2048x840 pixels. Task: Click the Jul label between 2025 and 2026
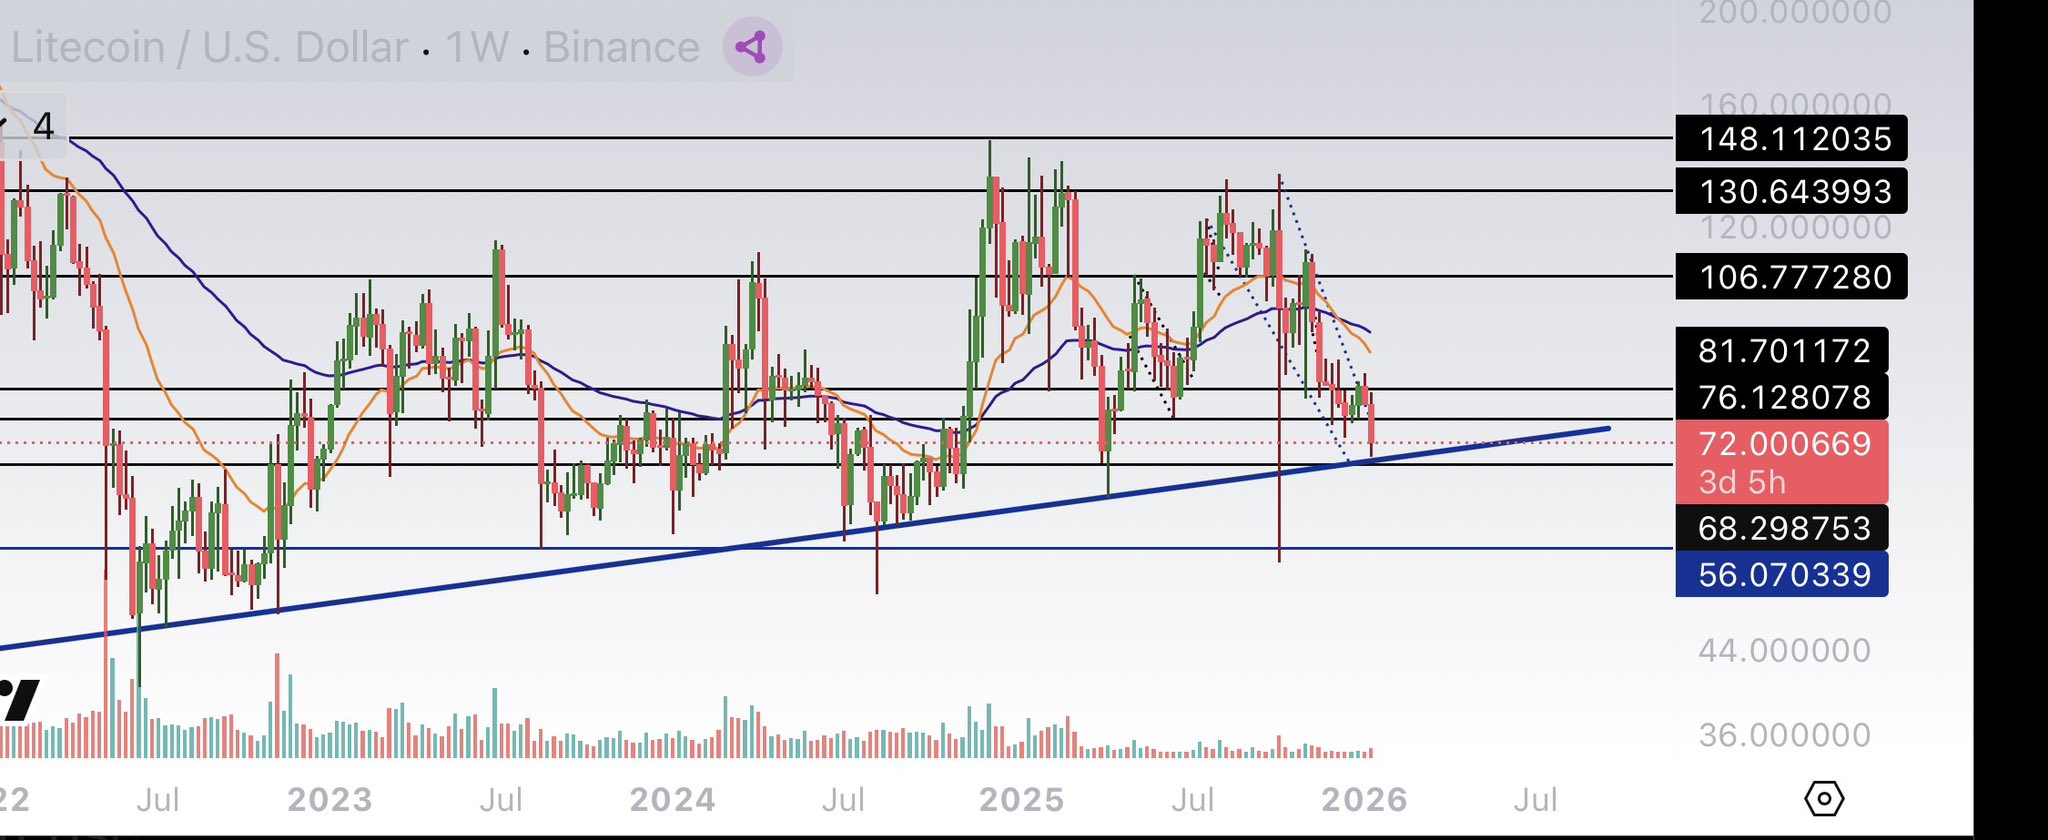click(x=1192, y=800)
